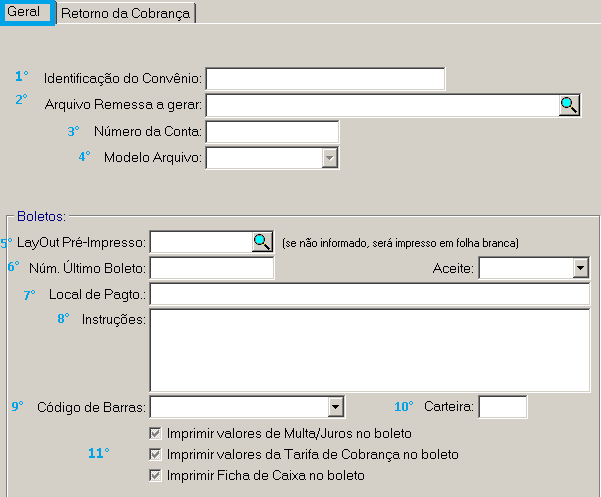Click the Aceite combo box field
Screen dimensions: 601x497
point(525,267)
